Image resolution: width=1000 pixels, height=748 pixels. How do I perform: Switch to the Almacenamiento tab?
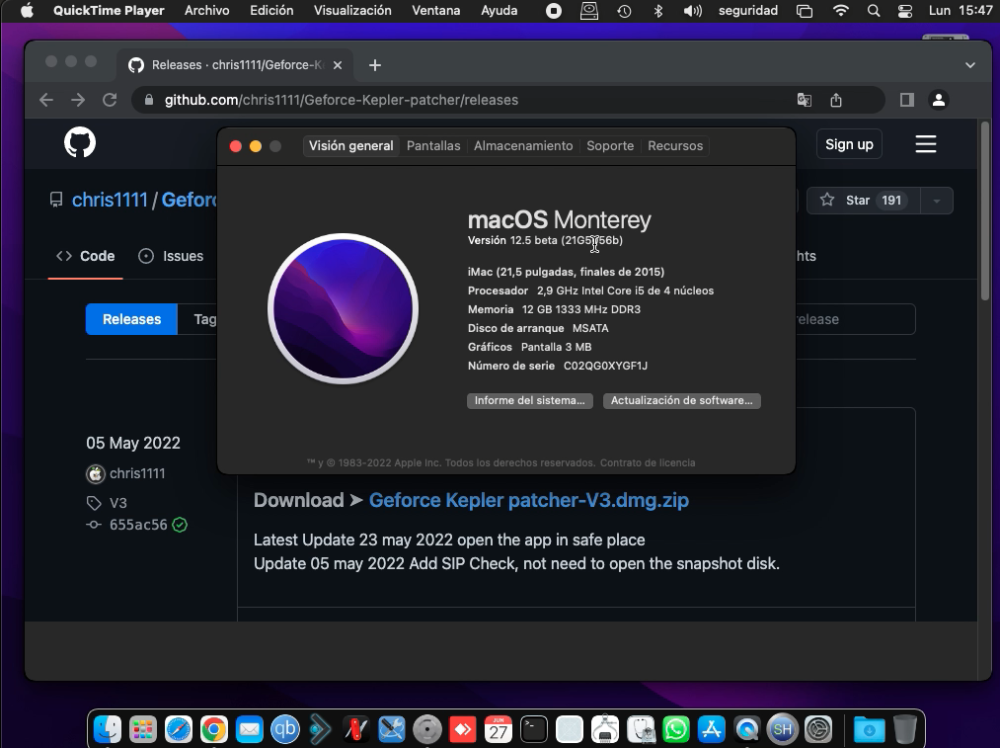click(523, 146)
